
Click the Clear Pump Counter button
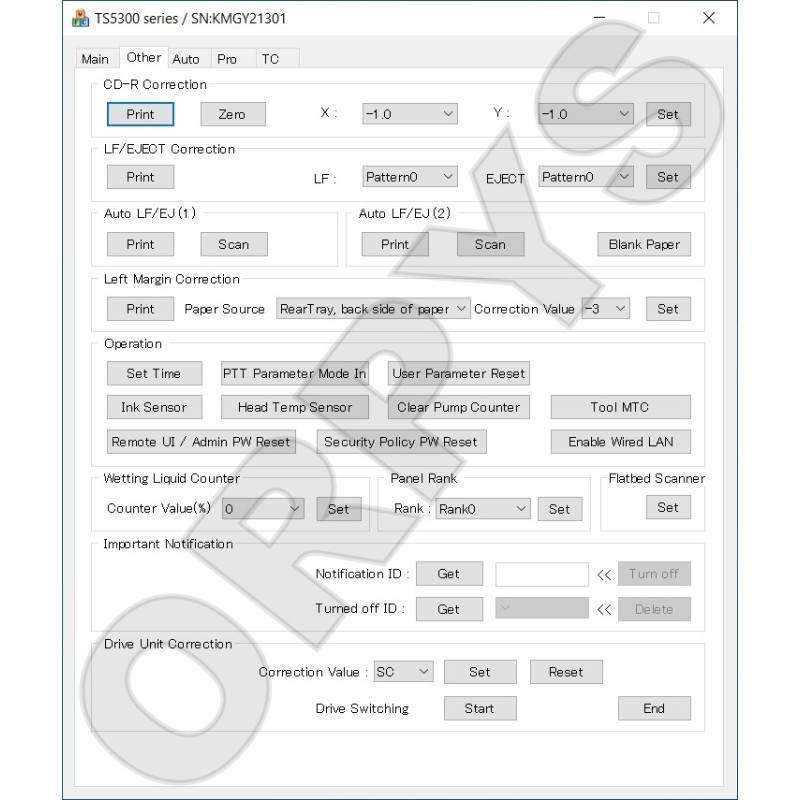[458, 407]
